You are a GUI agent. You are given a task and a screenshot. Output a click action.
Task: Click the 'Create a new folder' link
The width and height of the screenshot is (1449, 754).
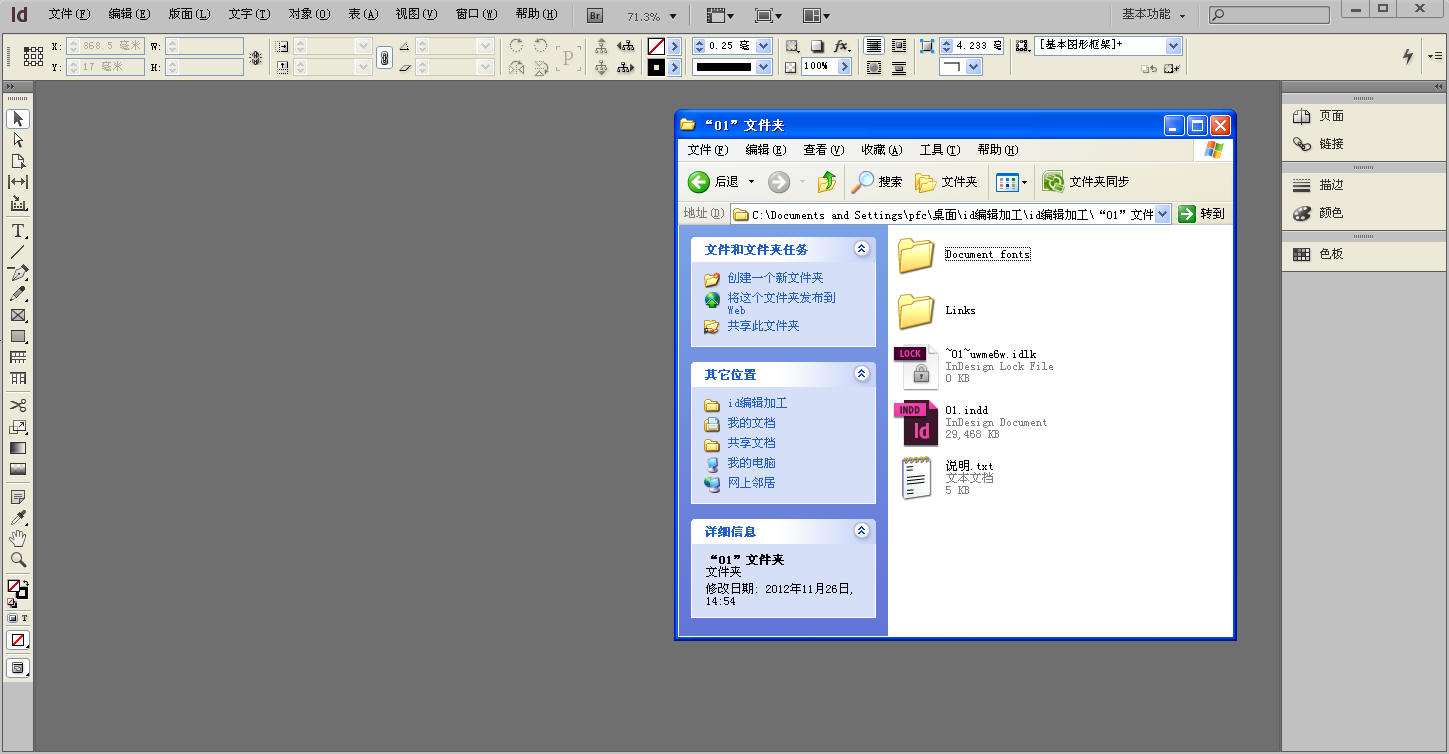point(775,278)
